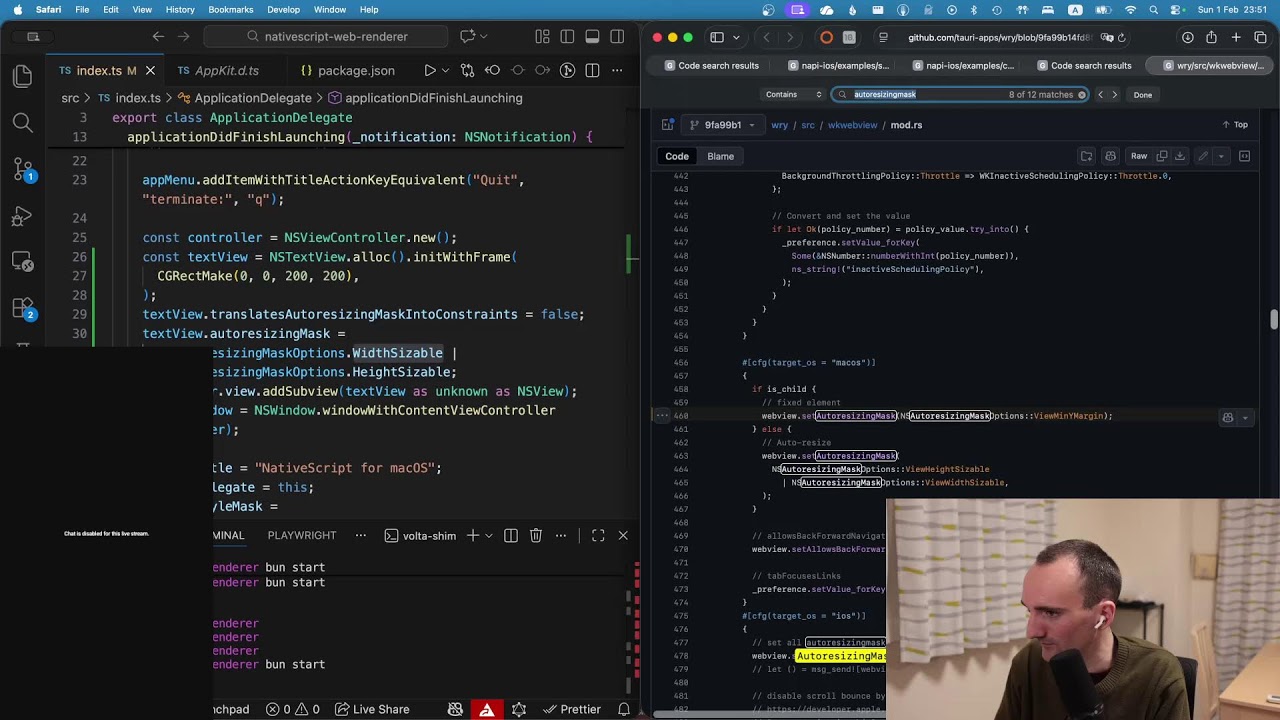Click the Live Share status bar button
The width and height of the screenshot is (1280, 720).
click(370, 709)
